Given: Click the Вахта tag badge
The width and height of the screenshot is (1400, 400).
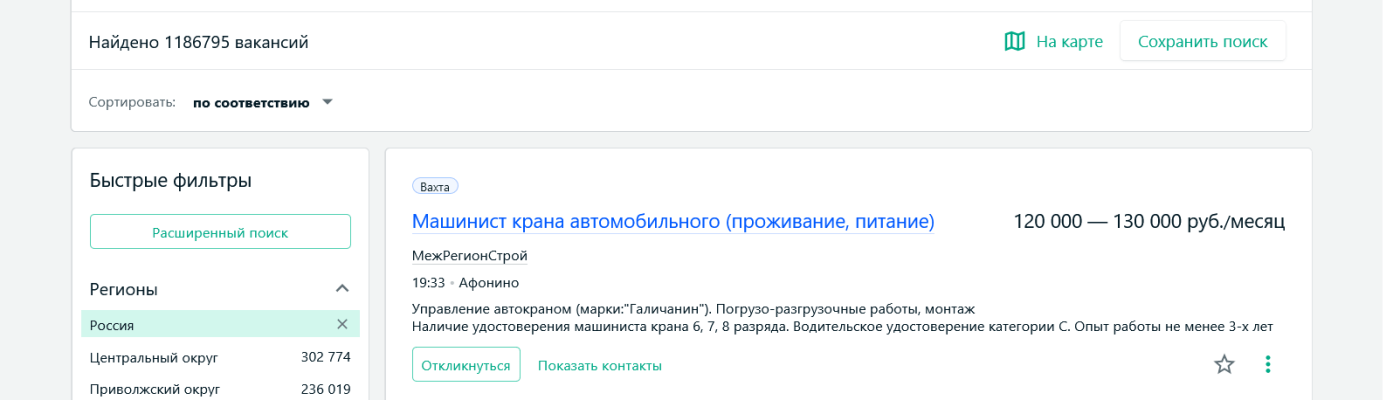Looking at the screenshot, I should tap(435, 186).
